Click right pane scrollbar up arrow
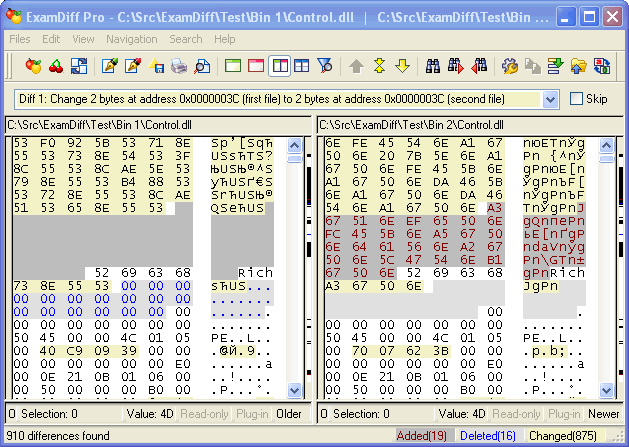Image resolution: width=629 pixels, height=447 pixels. point(606,145)
